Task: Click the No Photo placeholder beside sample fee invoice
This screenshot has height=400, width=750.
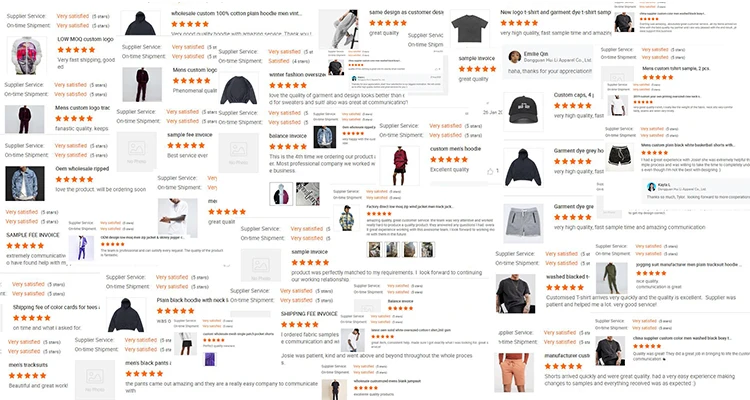Action: pos(136,151)
